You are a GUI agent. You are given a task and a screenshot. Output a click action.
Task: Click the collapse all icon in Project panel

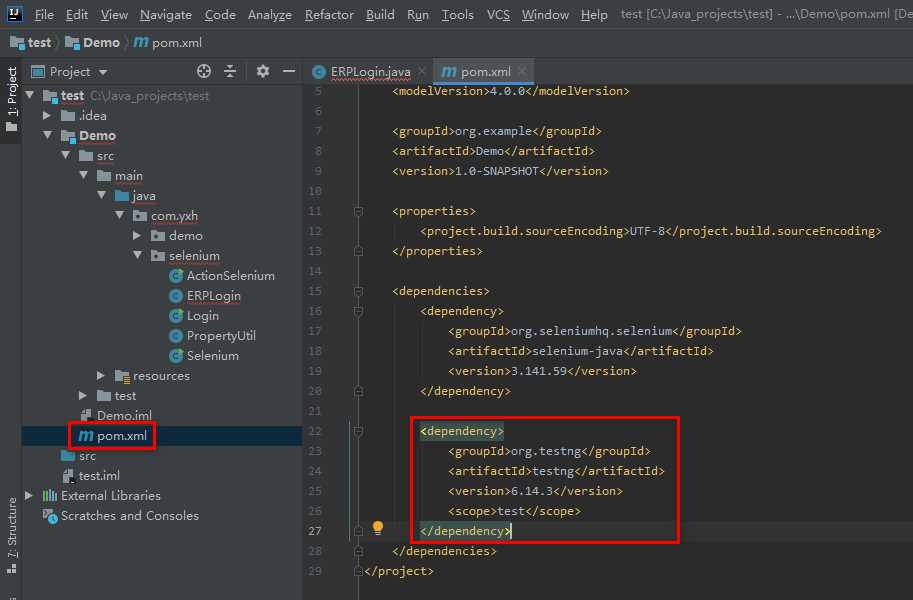(230, 71)
